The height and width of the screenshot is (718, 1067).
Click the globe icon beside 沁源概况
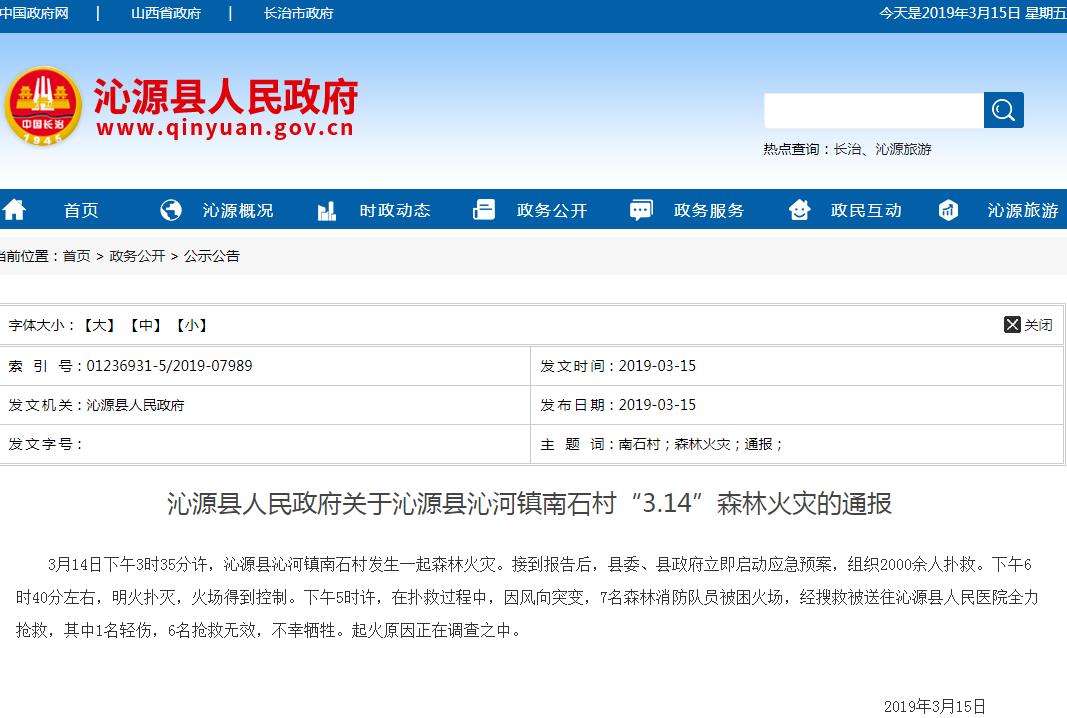tap(171, 210)
